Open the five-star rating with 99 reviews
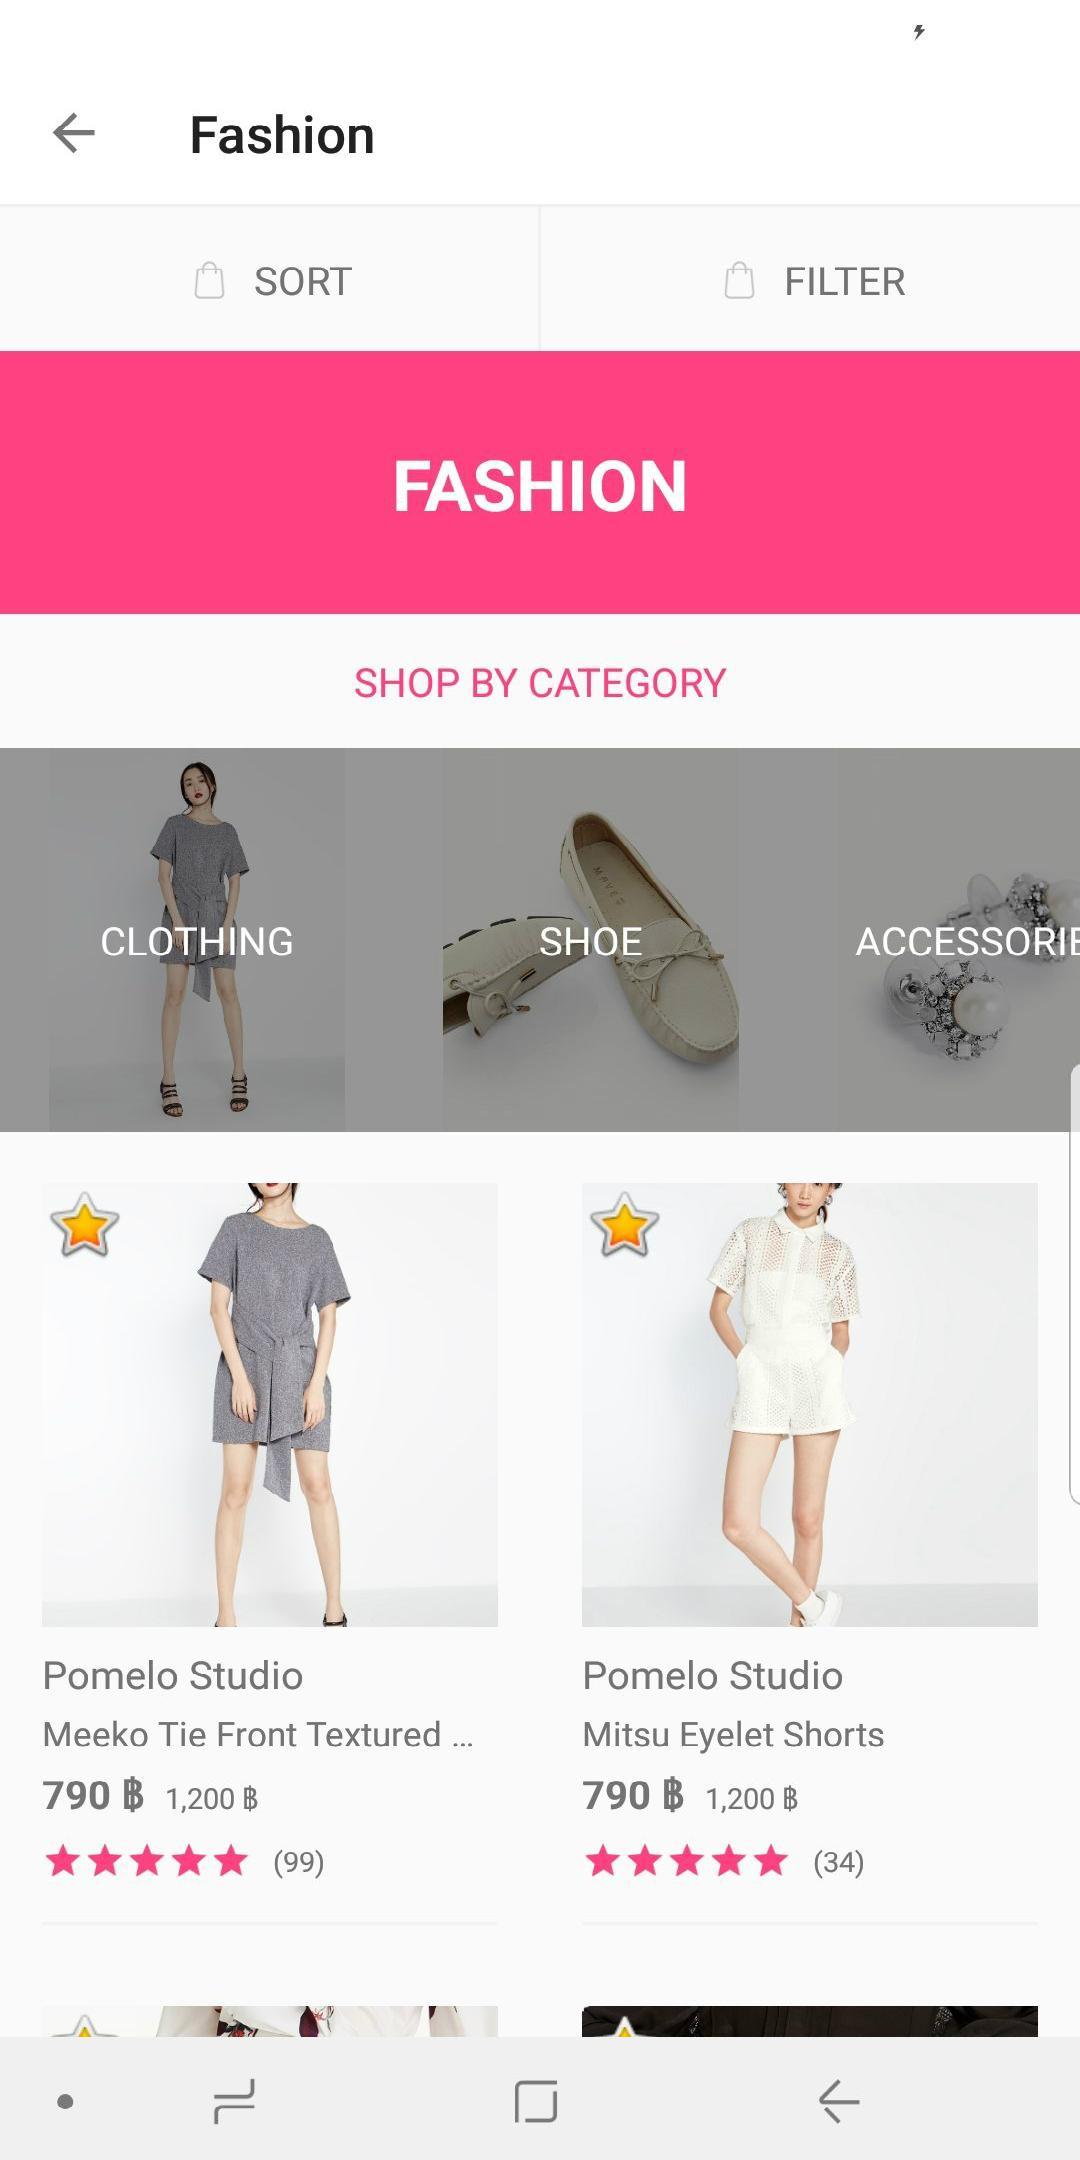The image size is (1080, 2160). [184, 1862]
